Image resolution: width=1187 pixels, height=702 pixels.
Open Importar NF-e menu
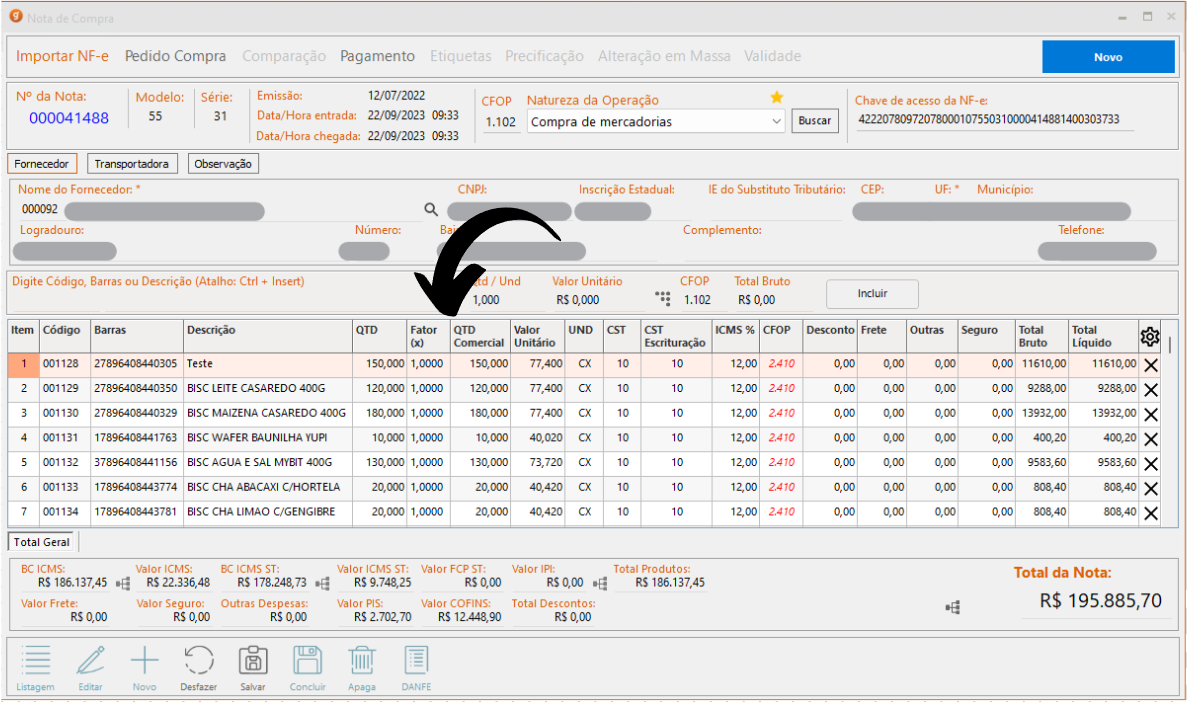click(x=62, y=56)
